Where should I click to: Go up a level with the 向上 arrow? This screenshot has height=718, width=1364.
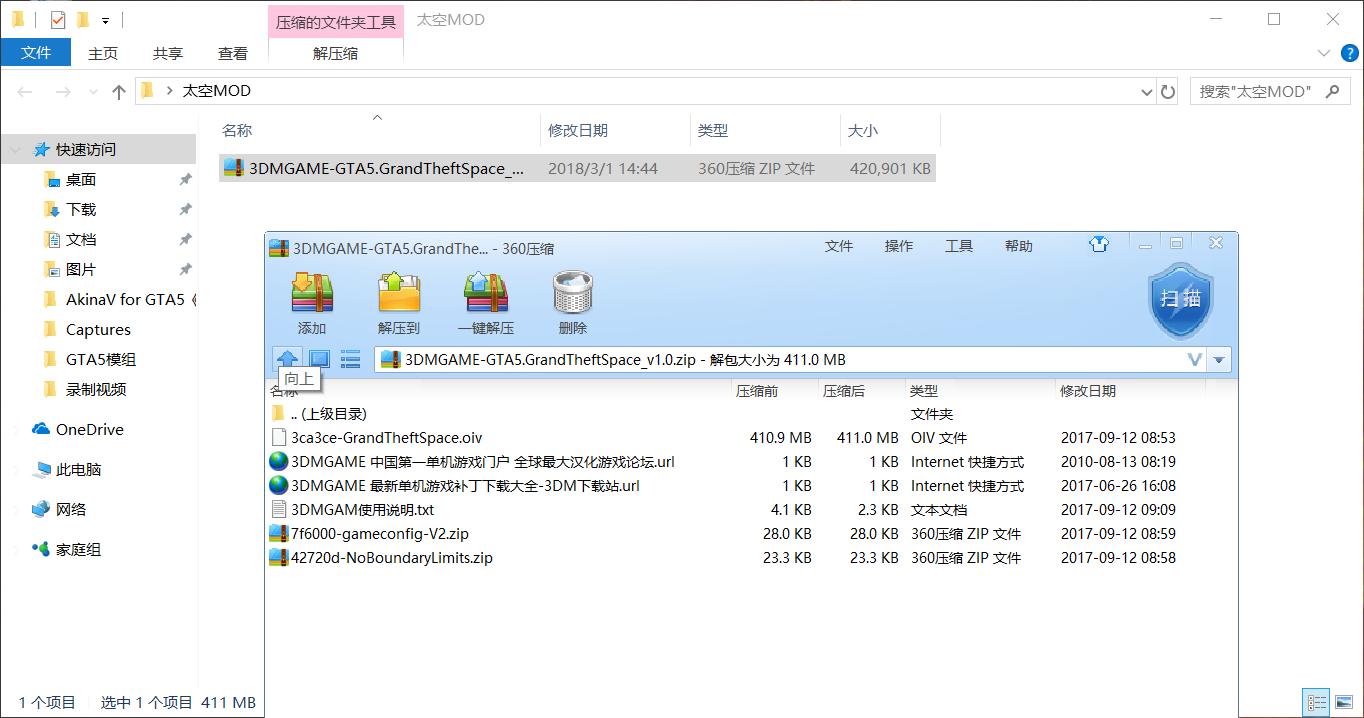click(x=288, y=358)
